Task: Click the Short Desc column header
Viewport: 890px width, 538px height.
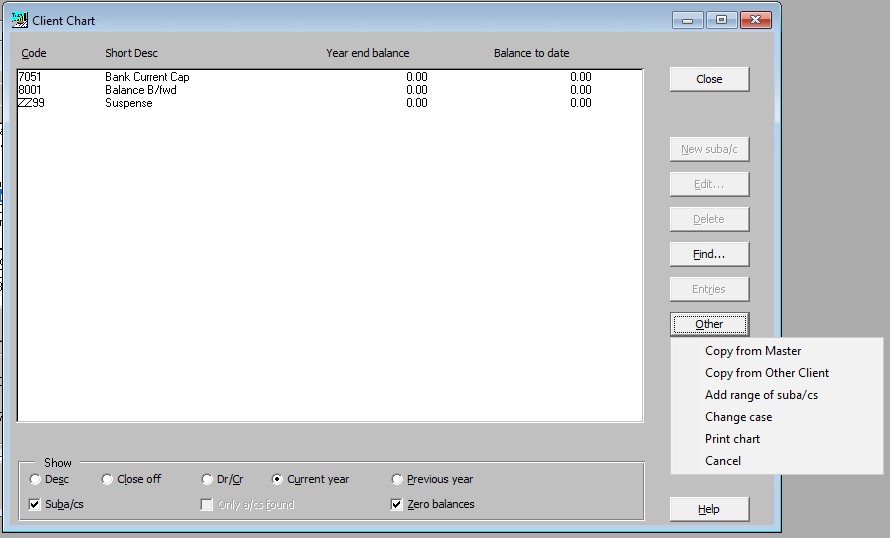Action: point(131,53)
